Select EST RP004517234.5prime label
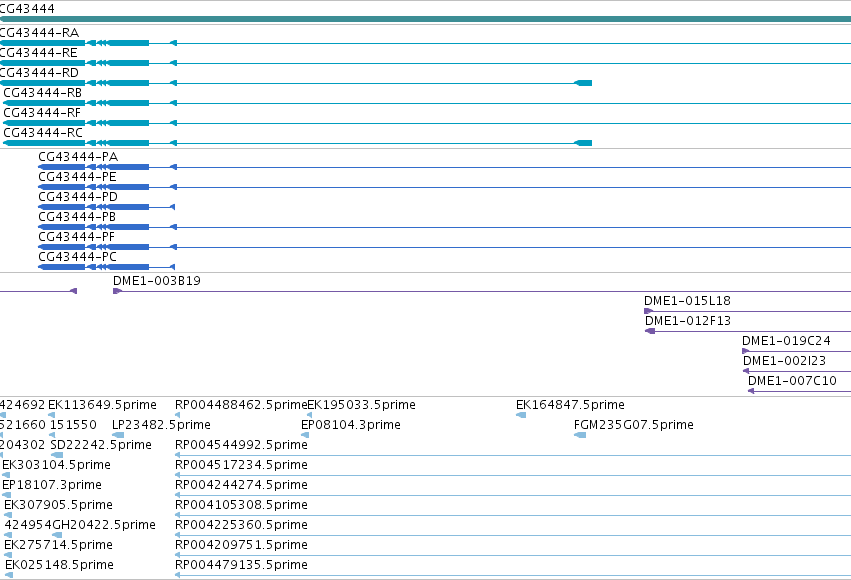851x580 pixels. (x=242, y=466)
